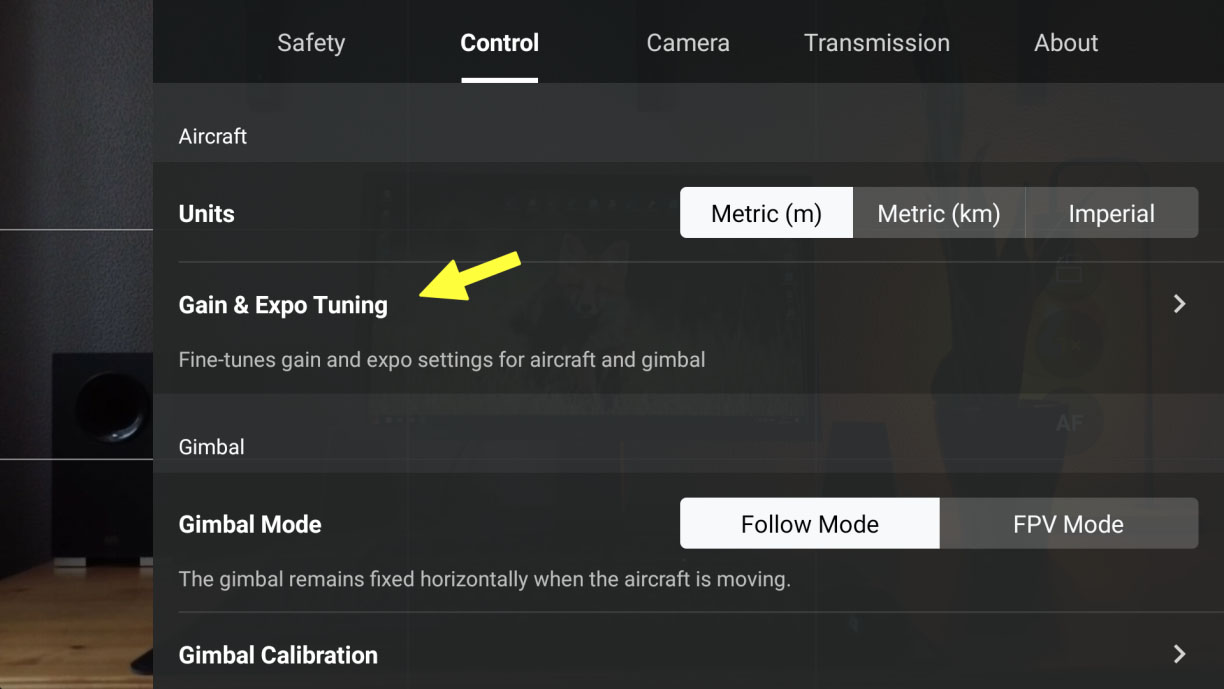Show the About tab
The image size is (1224, 689).
(x=1066, y=43)
